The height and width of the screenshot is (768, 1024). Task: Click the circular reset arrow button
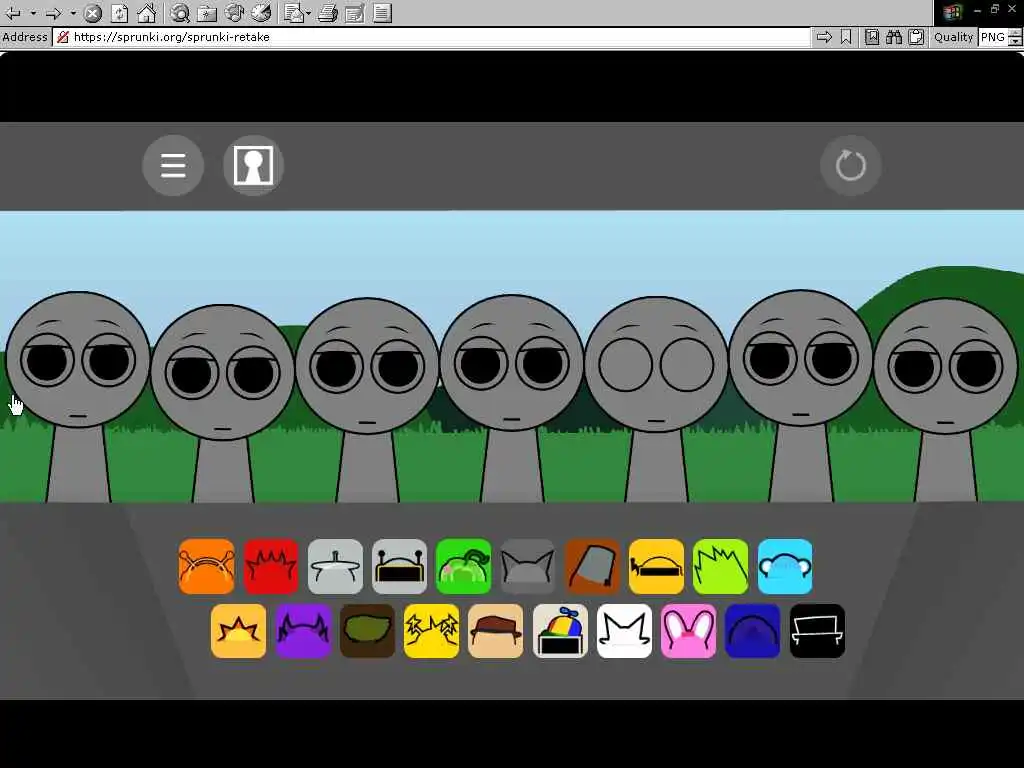(x=850, y=165)
